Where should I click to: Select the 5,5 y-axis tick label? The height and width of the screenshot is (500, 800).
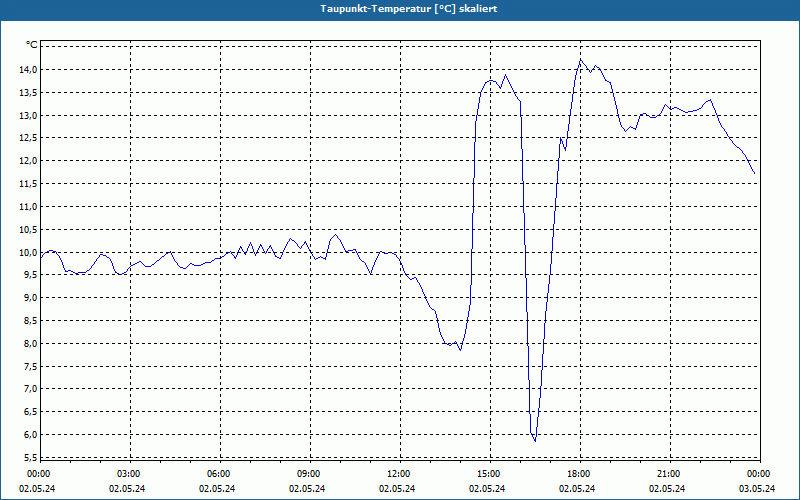[32, 457]
